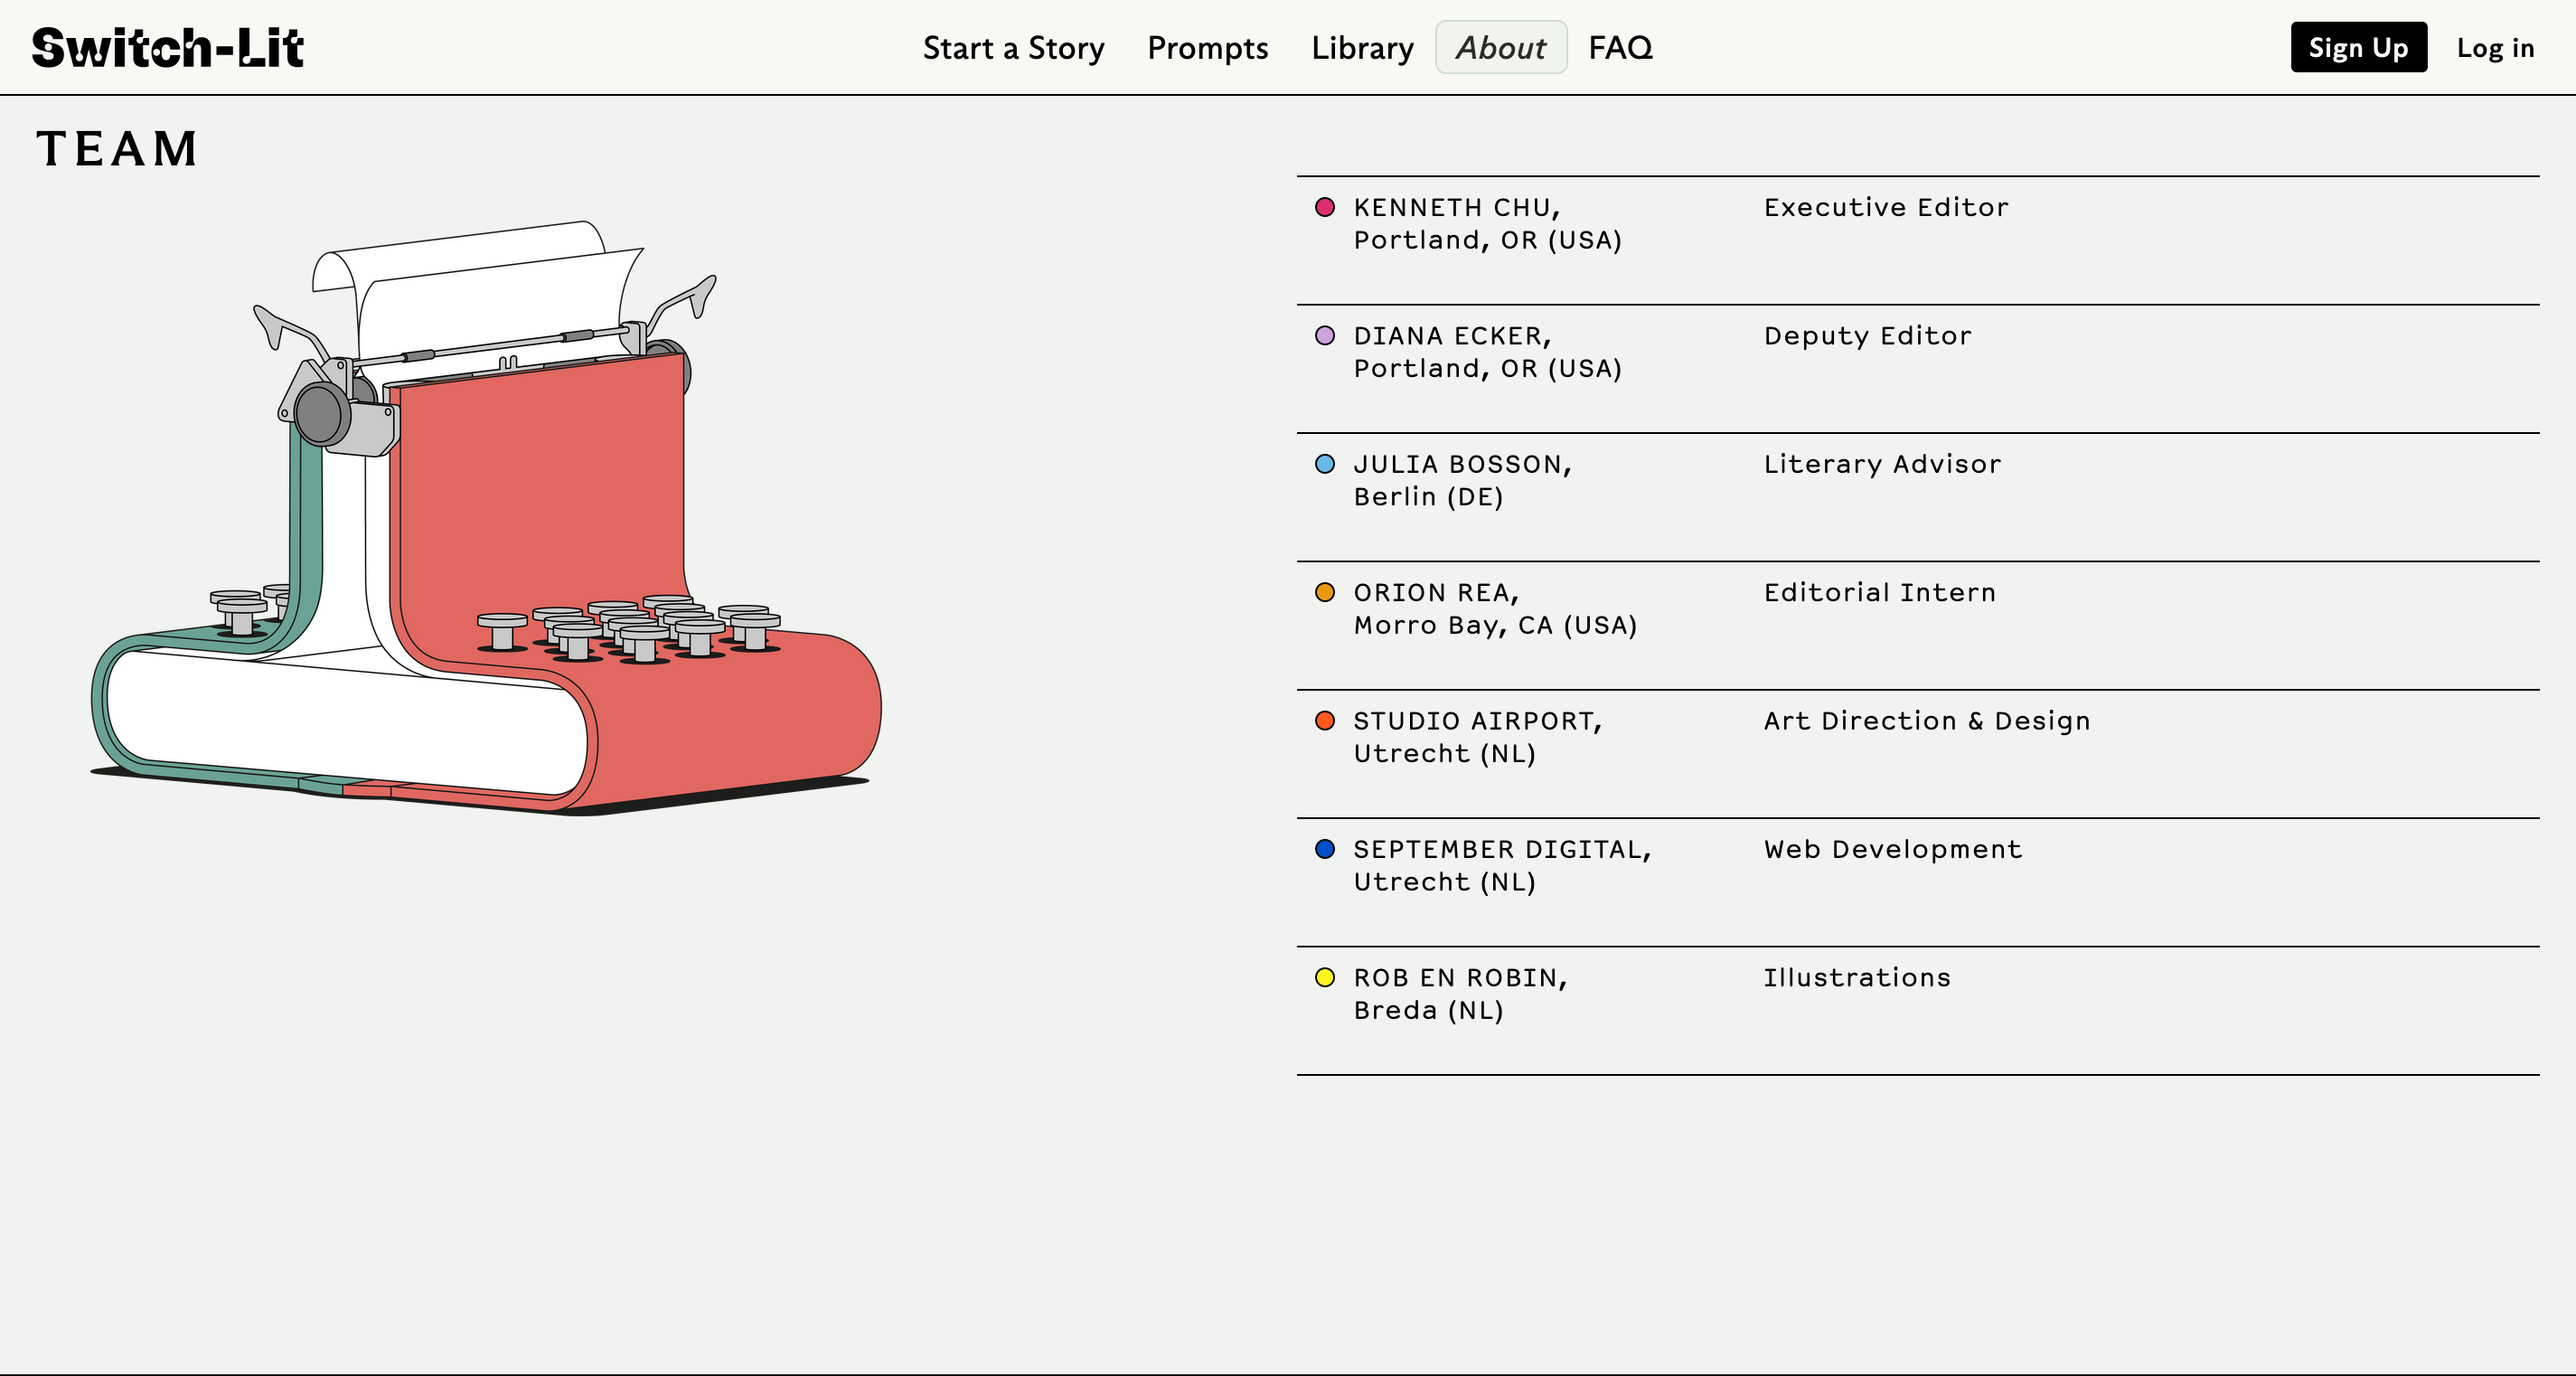Image resolution: width=2576 pixels, height=1376 pixels.
Task: Open the FAQ page
Action: point(1620,48)
